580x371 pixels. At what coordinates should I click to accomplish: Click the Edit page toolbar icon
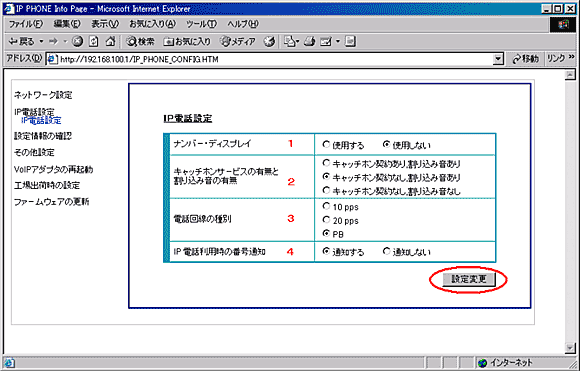[x=326, y=41]
